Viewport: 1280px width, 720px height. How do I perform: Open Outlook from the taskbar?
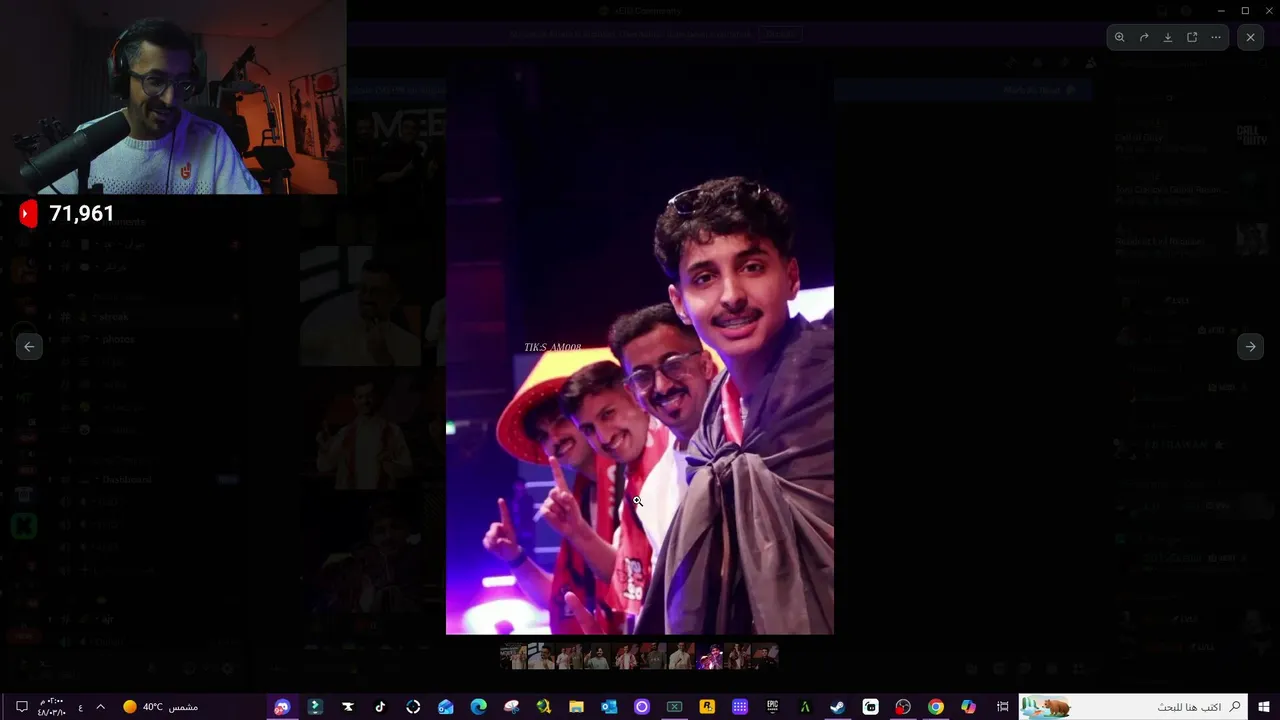pyautogui.click(x=609, y=707)
